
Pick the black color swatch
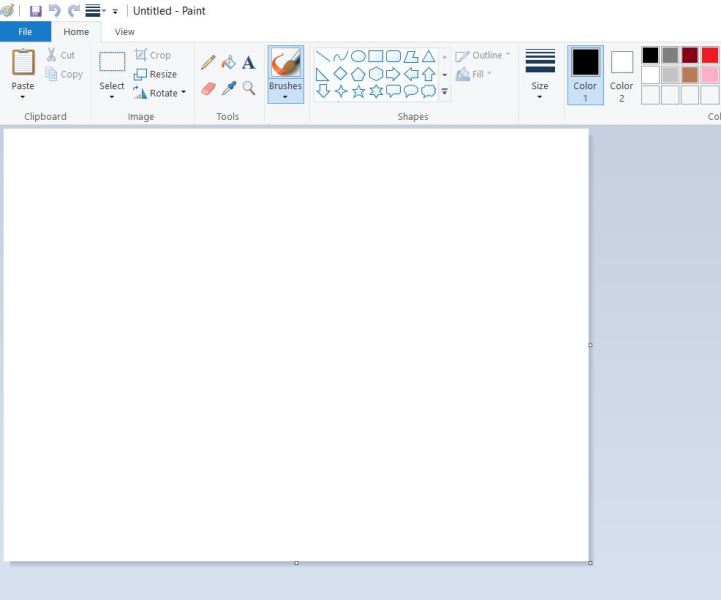point(650,55)
